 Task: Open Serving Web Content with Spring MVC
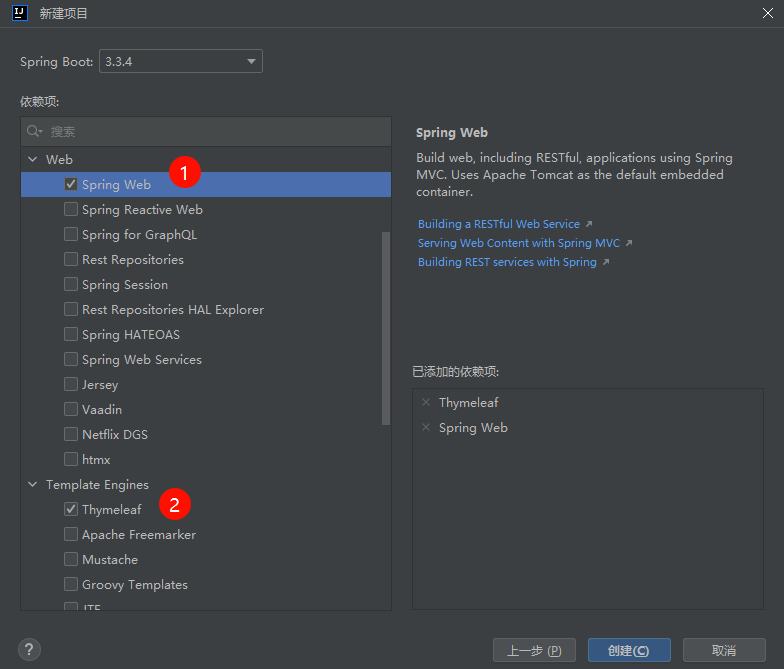[518, 243]
